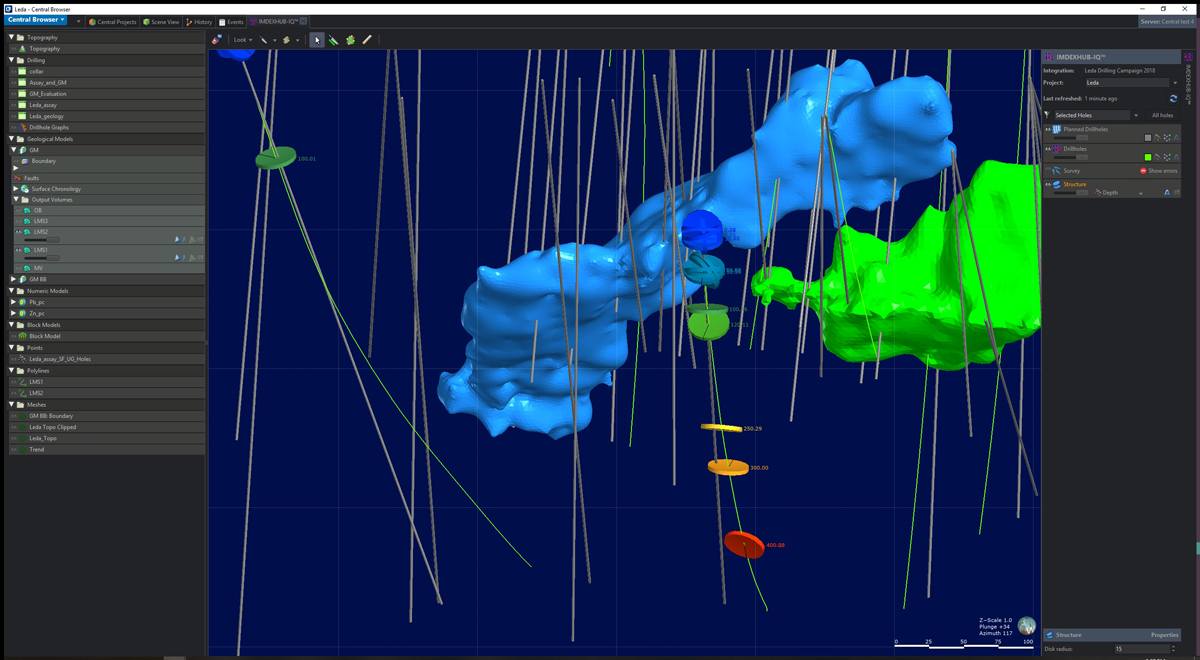Screen dimensions: 1200x660
Task: Collapse the Numeric Models folder
Action: click(11, 291)
